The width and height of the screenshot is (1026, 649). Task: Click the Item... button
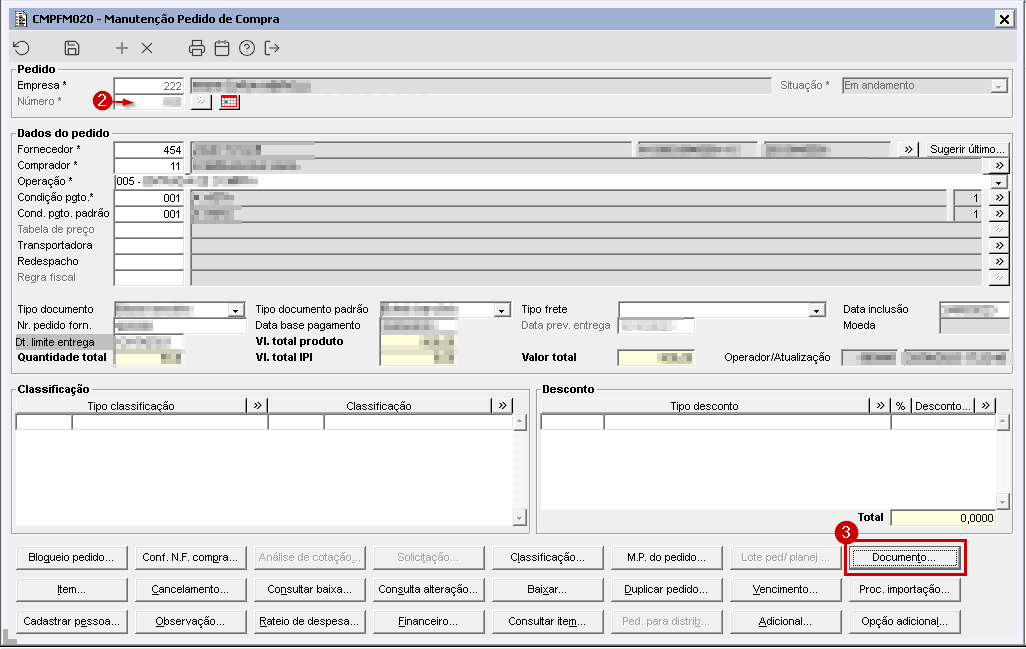point(71,589)
